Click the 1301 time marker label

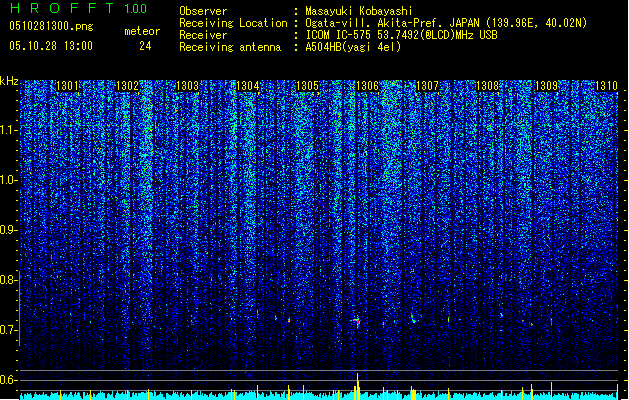67,86
